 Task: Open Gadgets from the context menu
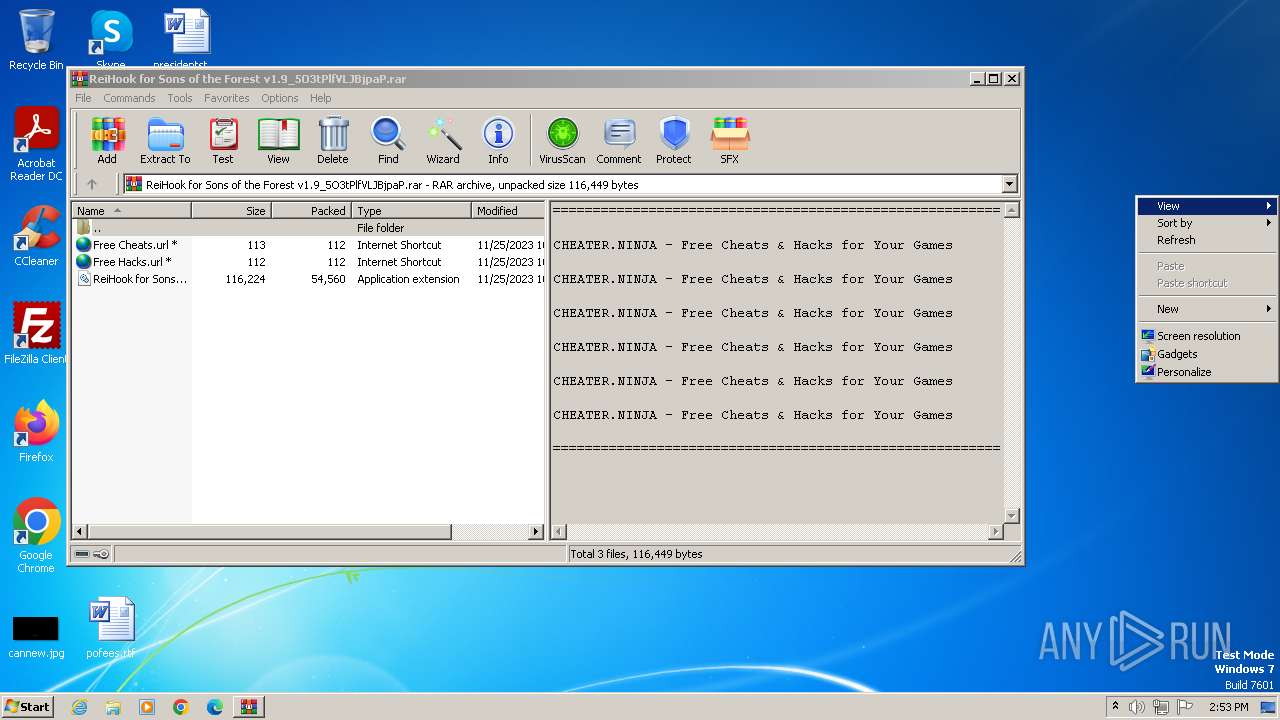pyautogui.click(x=1207, y=354)
